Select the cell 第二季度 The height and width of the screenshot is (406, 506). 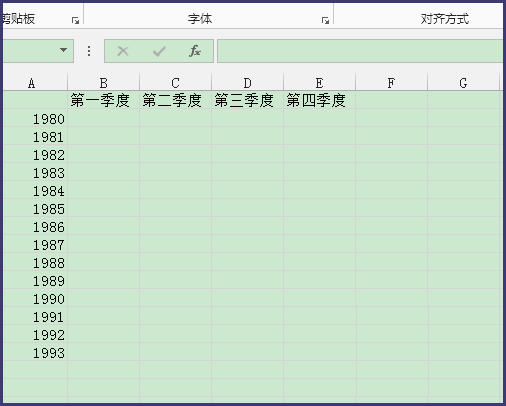[x=175, y=100]
